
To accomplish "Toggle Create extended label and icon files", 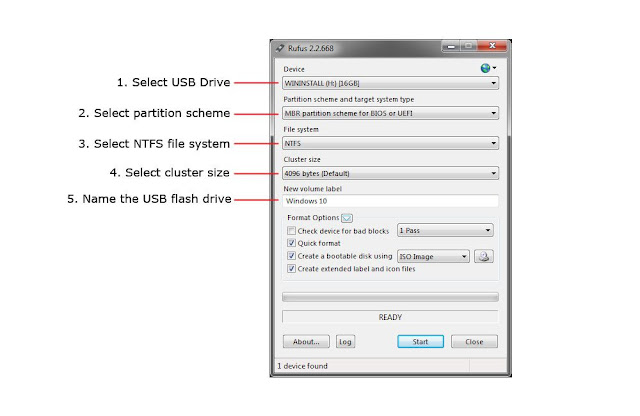I will tap(291, 269).
